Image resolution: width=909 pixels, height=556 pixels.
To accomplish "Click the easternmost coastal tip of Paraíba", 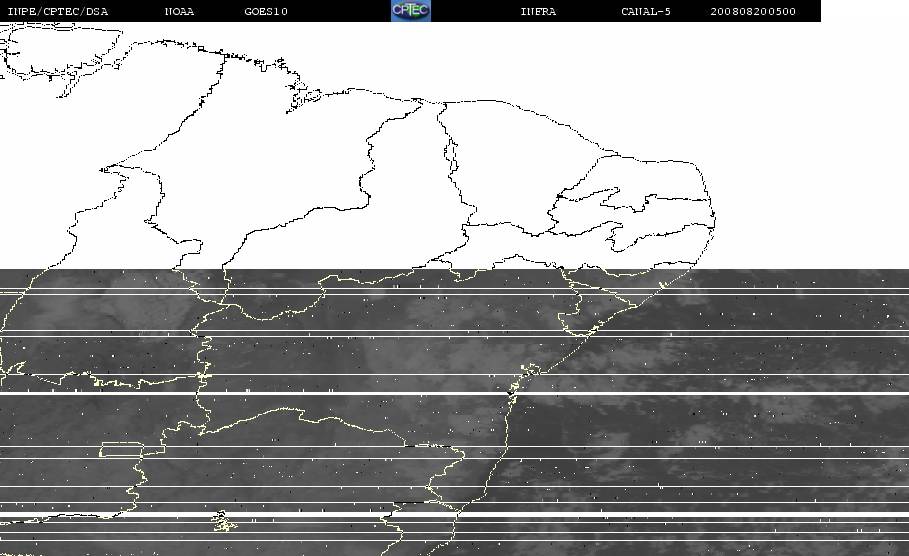I will pos(715,219).
